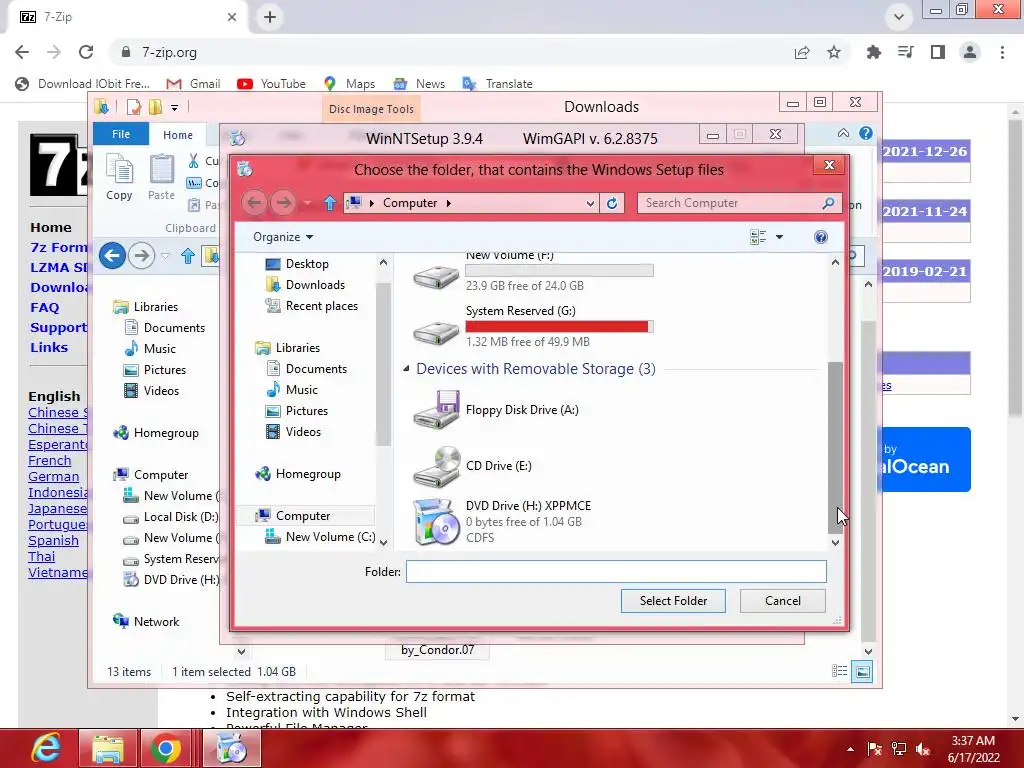
Task: Go up one level in folder dialog
Action: coord(330,203)
